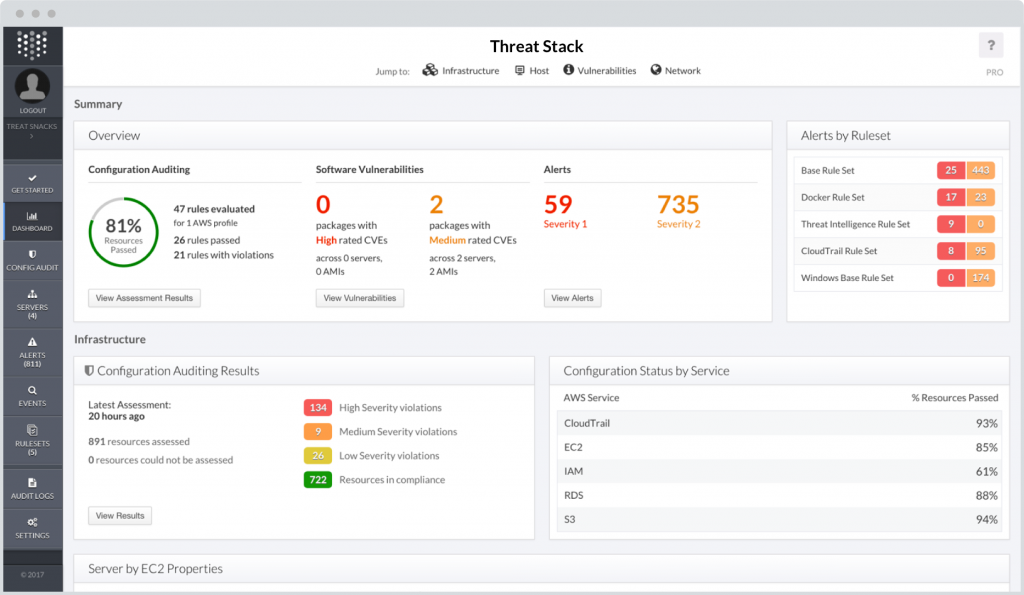Open the Dashboard from the sidebar

[x=32, y=220]
